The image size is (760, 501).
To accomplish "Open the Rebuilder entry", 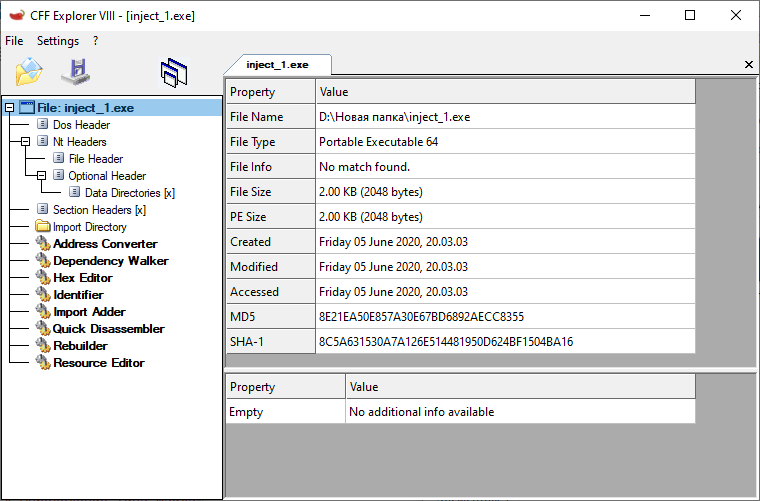I will 80,345.
